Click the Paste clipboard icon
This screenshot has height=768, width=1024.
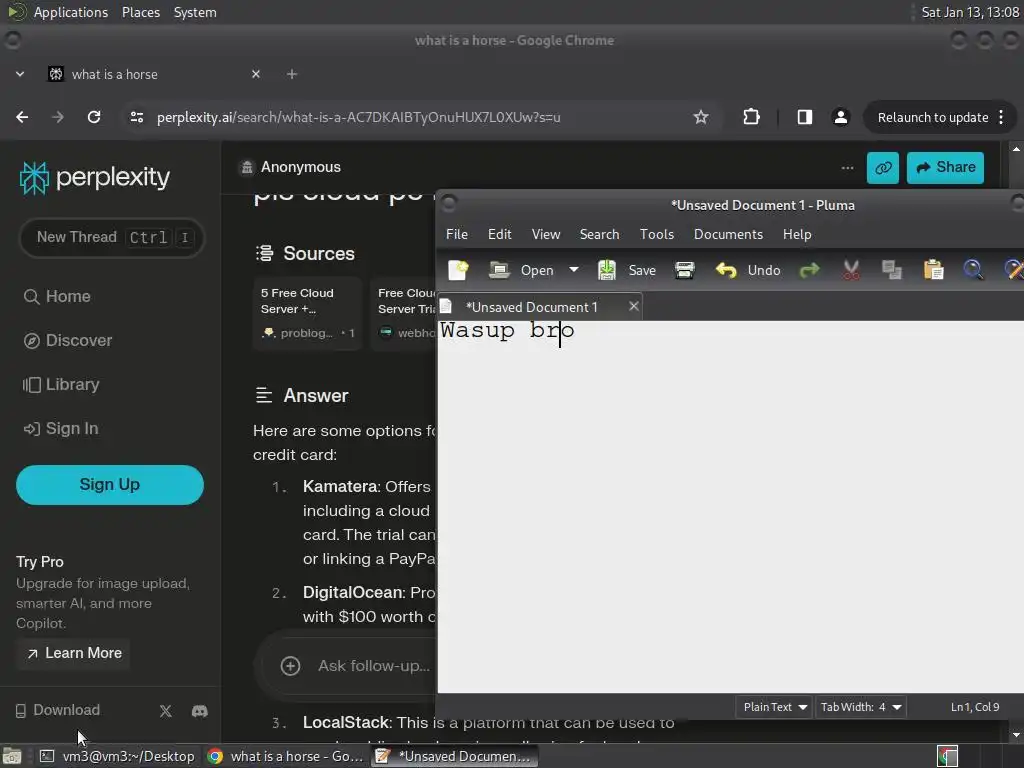point(933,270)
